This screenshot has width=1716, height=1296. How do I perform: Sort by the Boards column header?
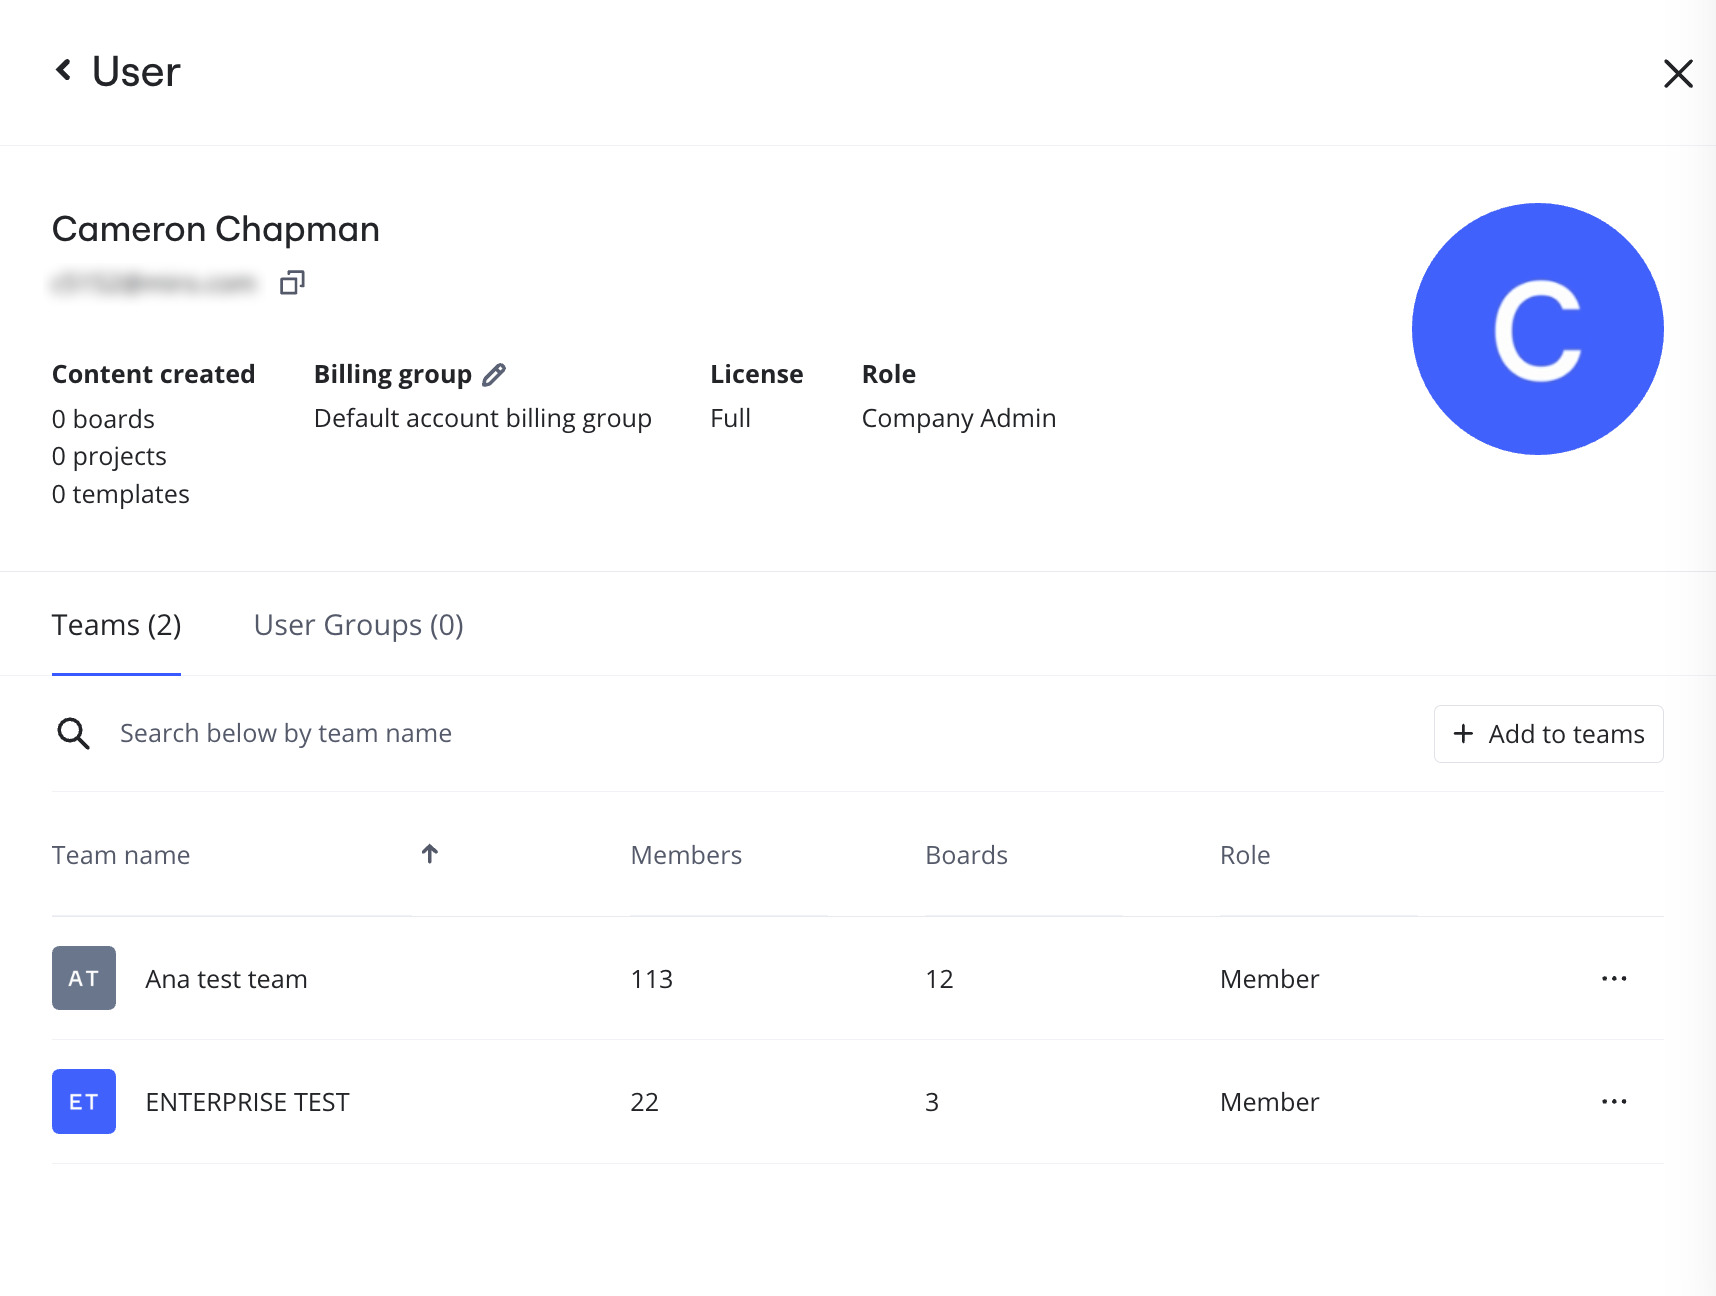tap(966, 855)
